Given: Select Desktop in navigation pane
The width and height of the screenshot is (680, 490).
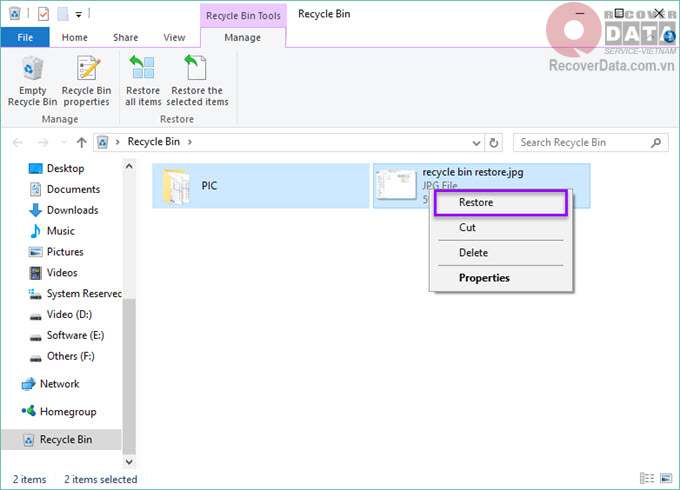Looking at the screenshot, I should [65, 168].
